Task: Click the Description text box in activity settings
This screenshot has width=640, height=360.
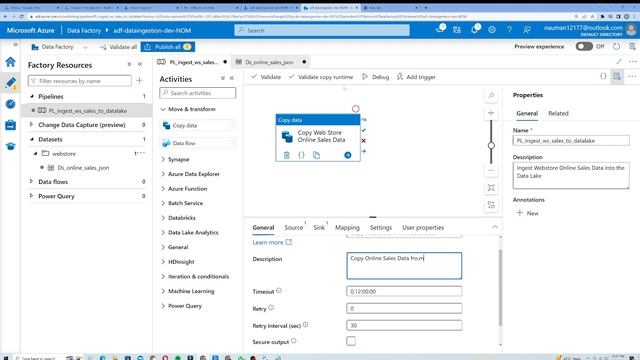Action: 404,266
